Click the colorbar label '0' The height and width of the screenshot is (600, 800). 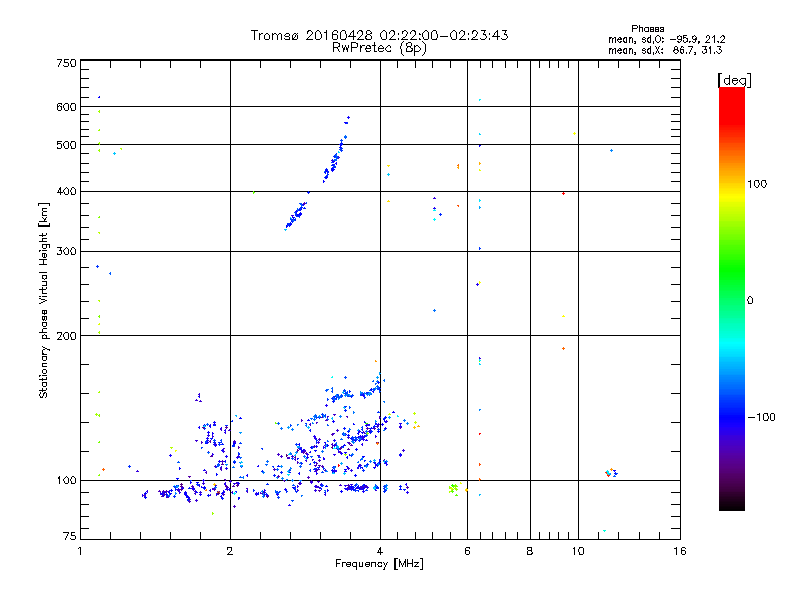(x=749, y=301)
